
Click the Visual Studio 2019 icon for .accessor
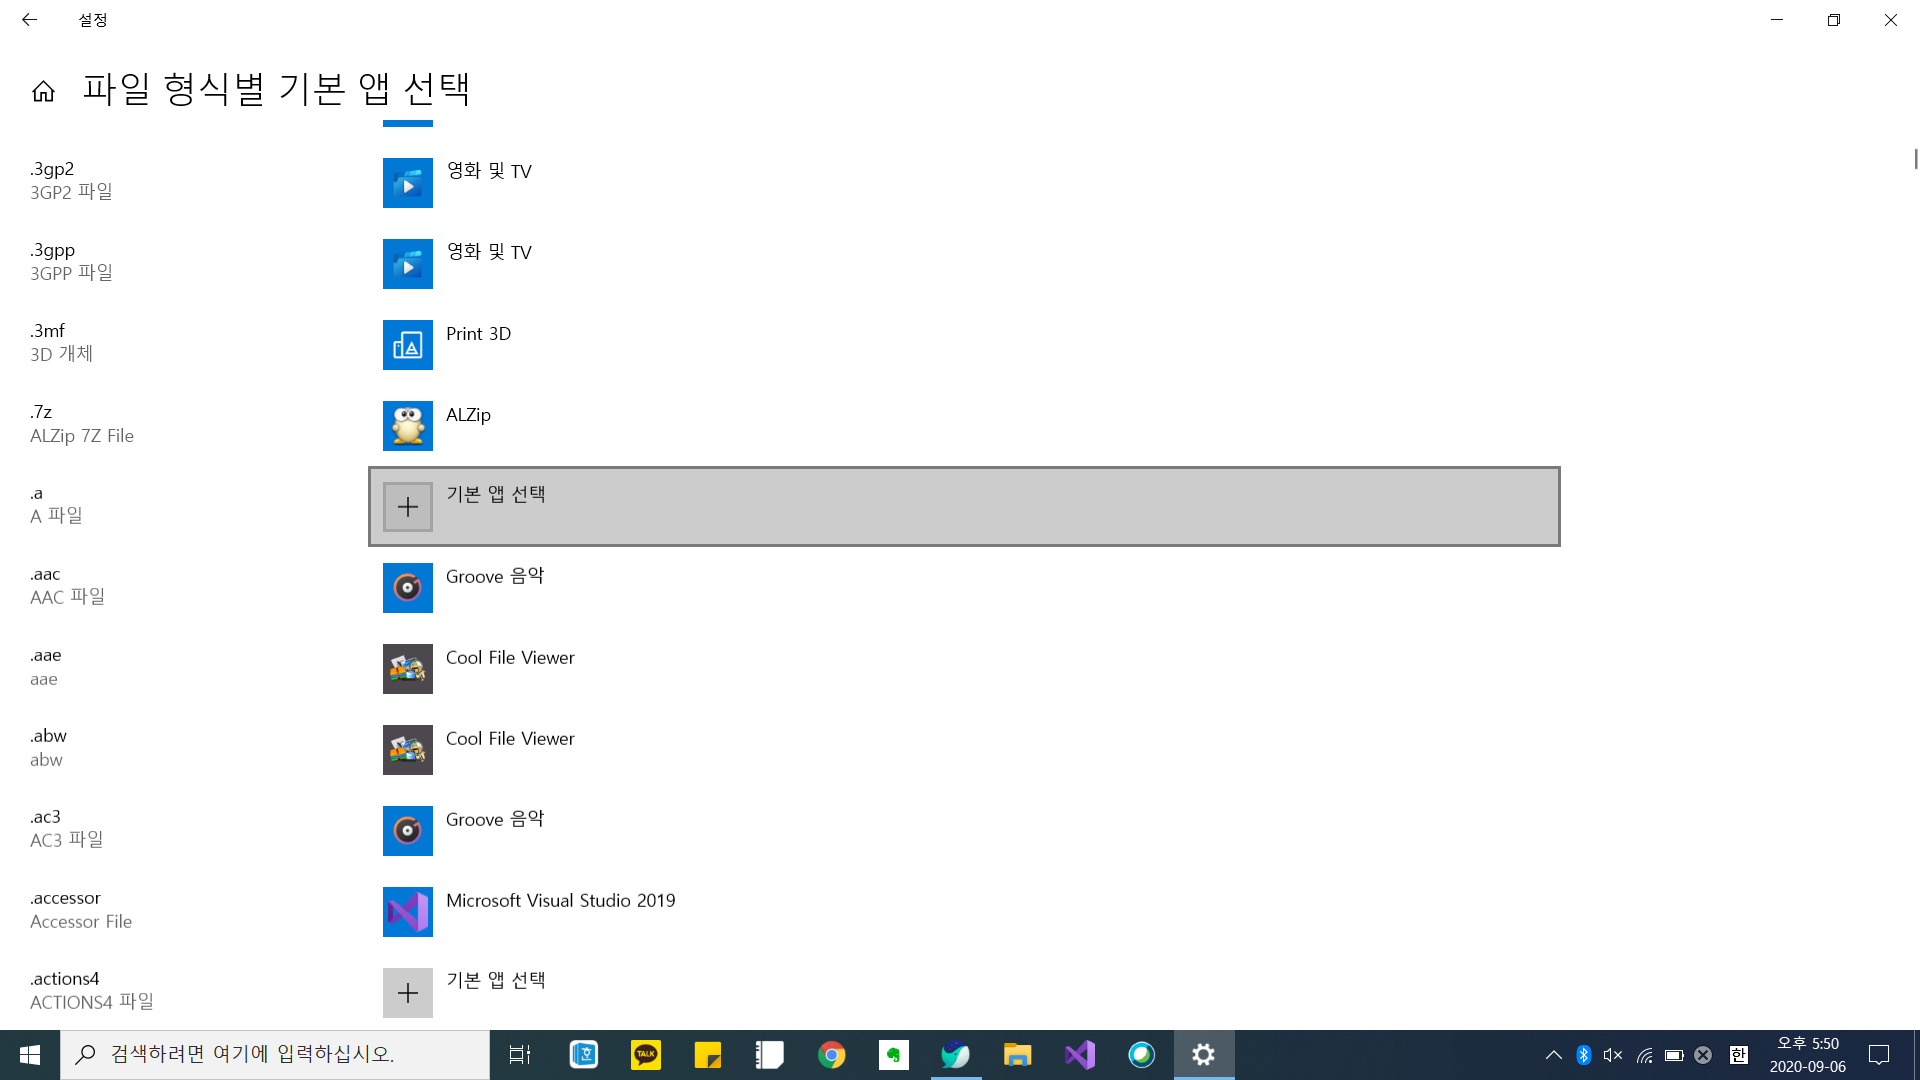tap(407, 912)
